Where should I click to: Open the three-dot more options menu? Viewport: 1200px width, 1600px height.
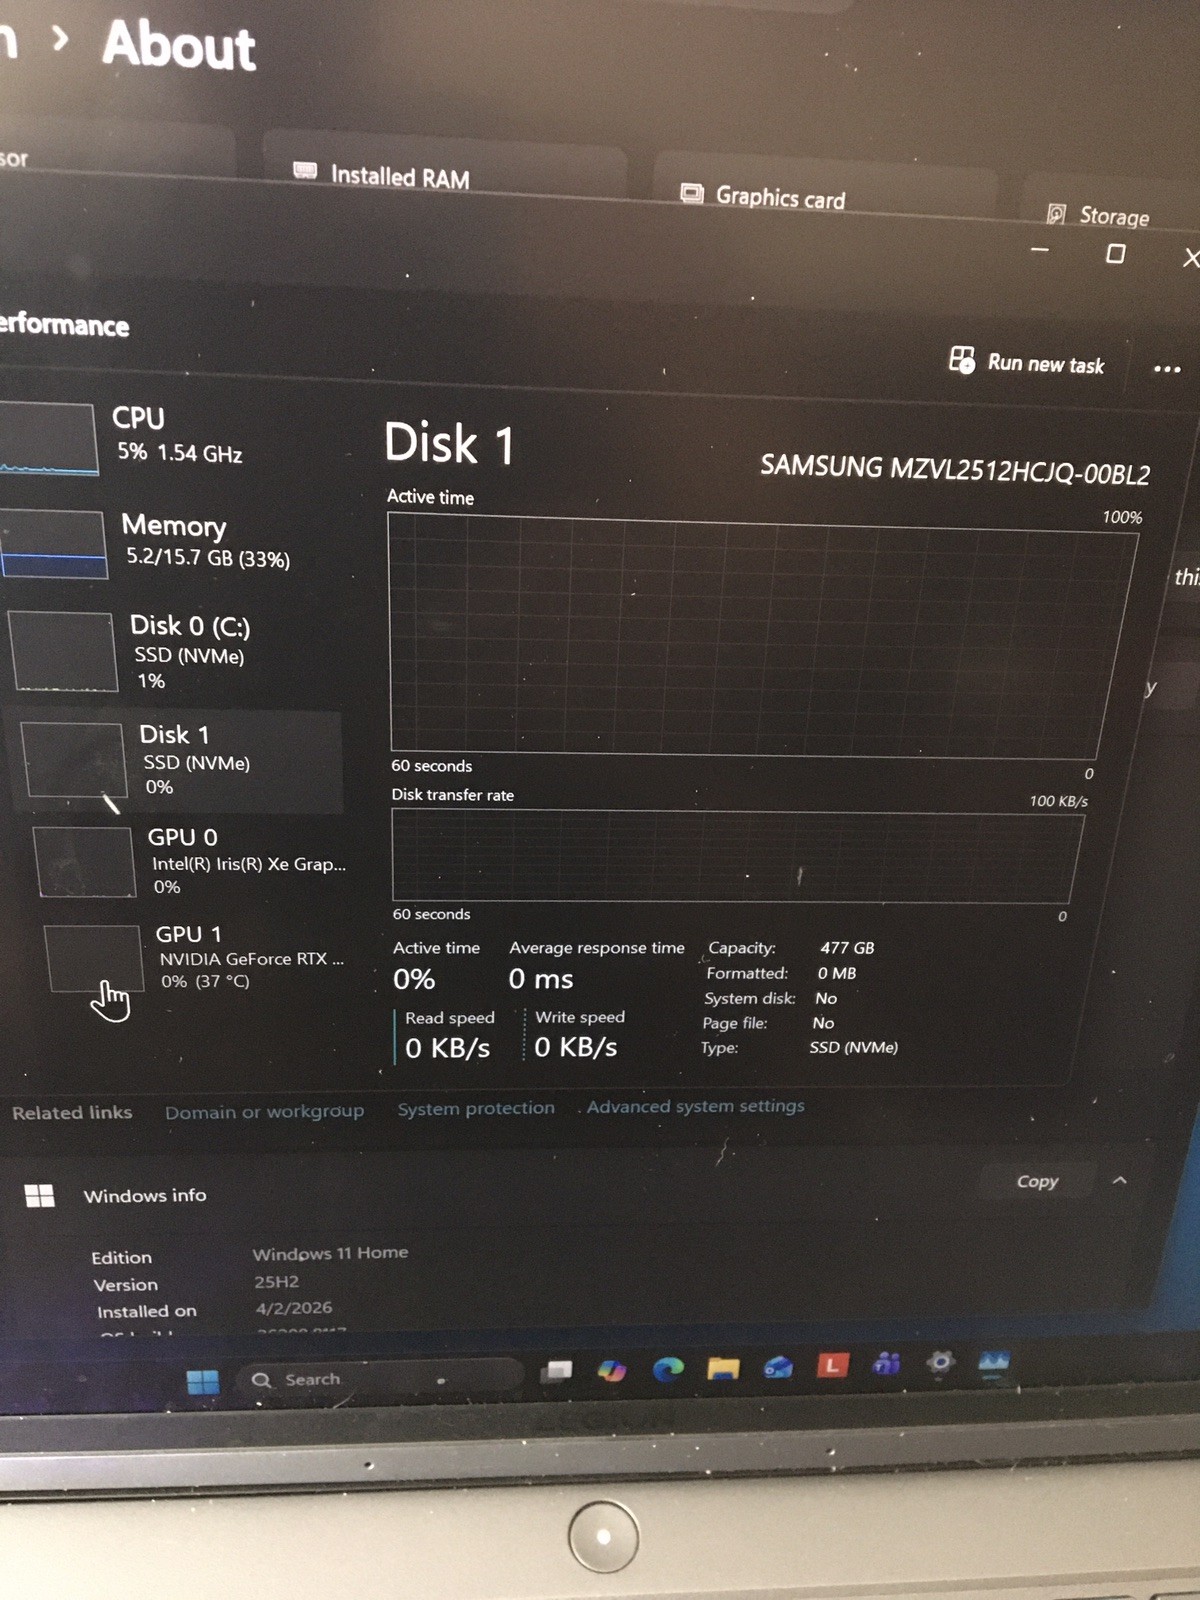(x=1167, y=369)
